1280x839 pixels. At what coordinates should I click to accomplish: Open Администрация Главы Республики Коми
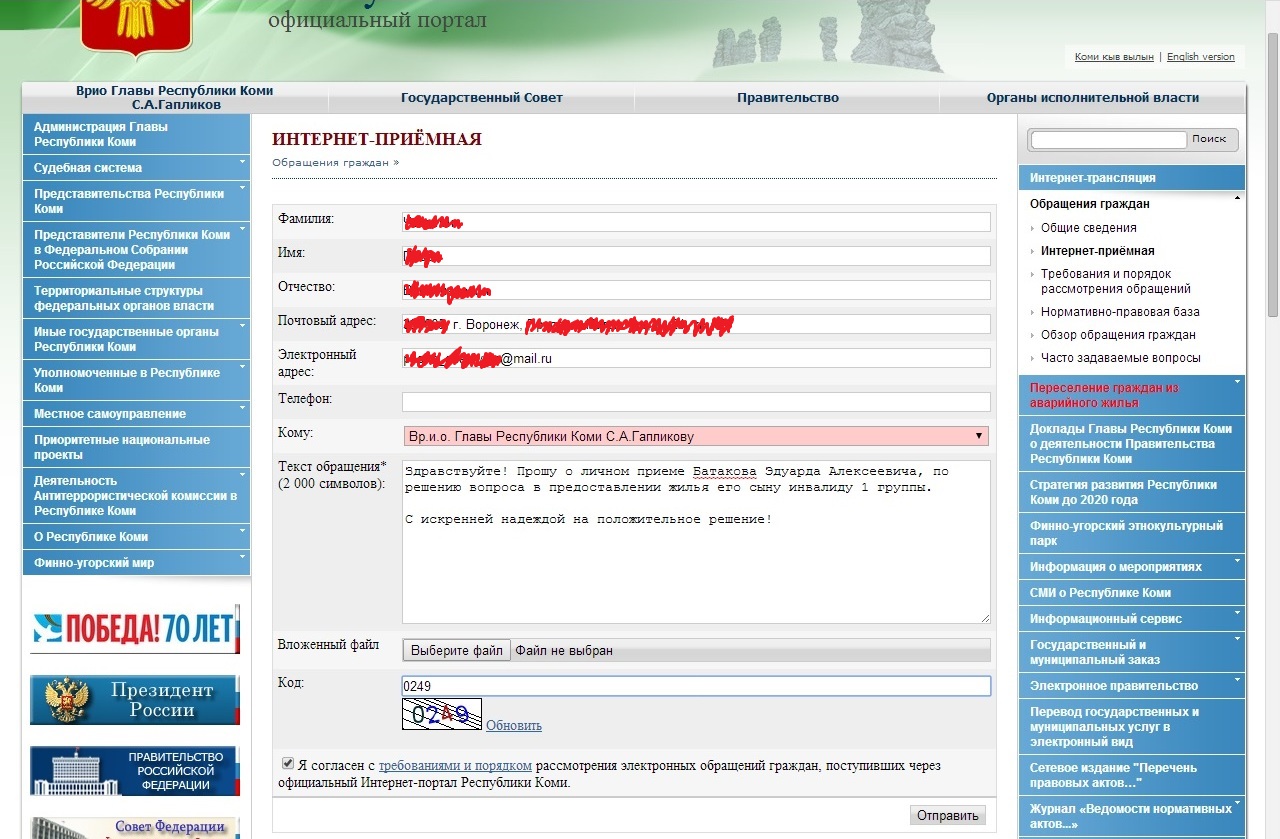pos(136,134)
